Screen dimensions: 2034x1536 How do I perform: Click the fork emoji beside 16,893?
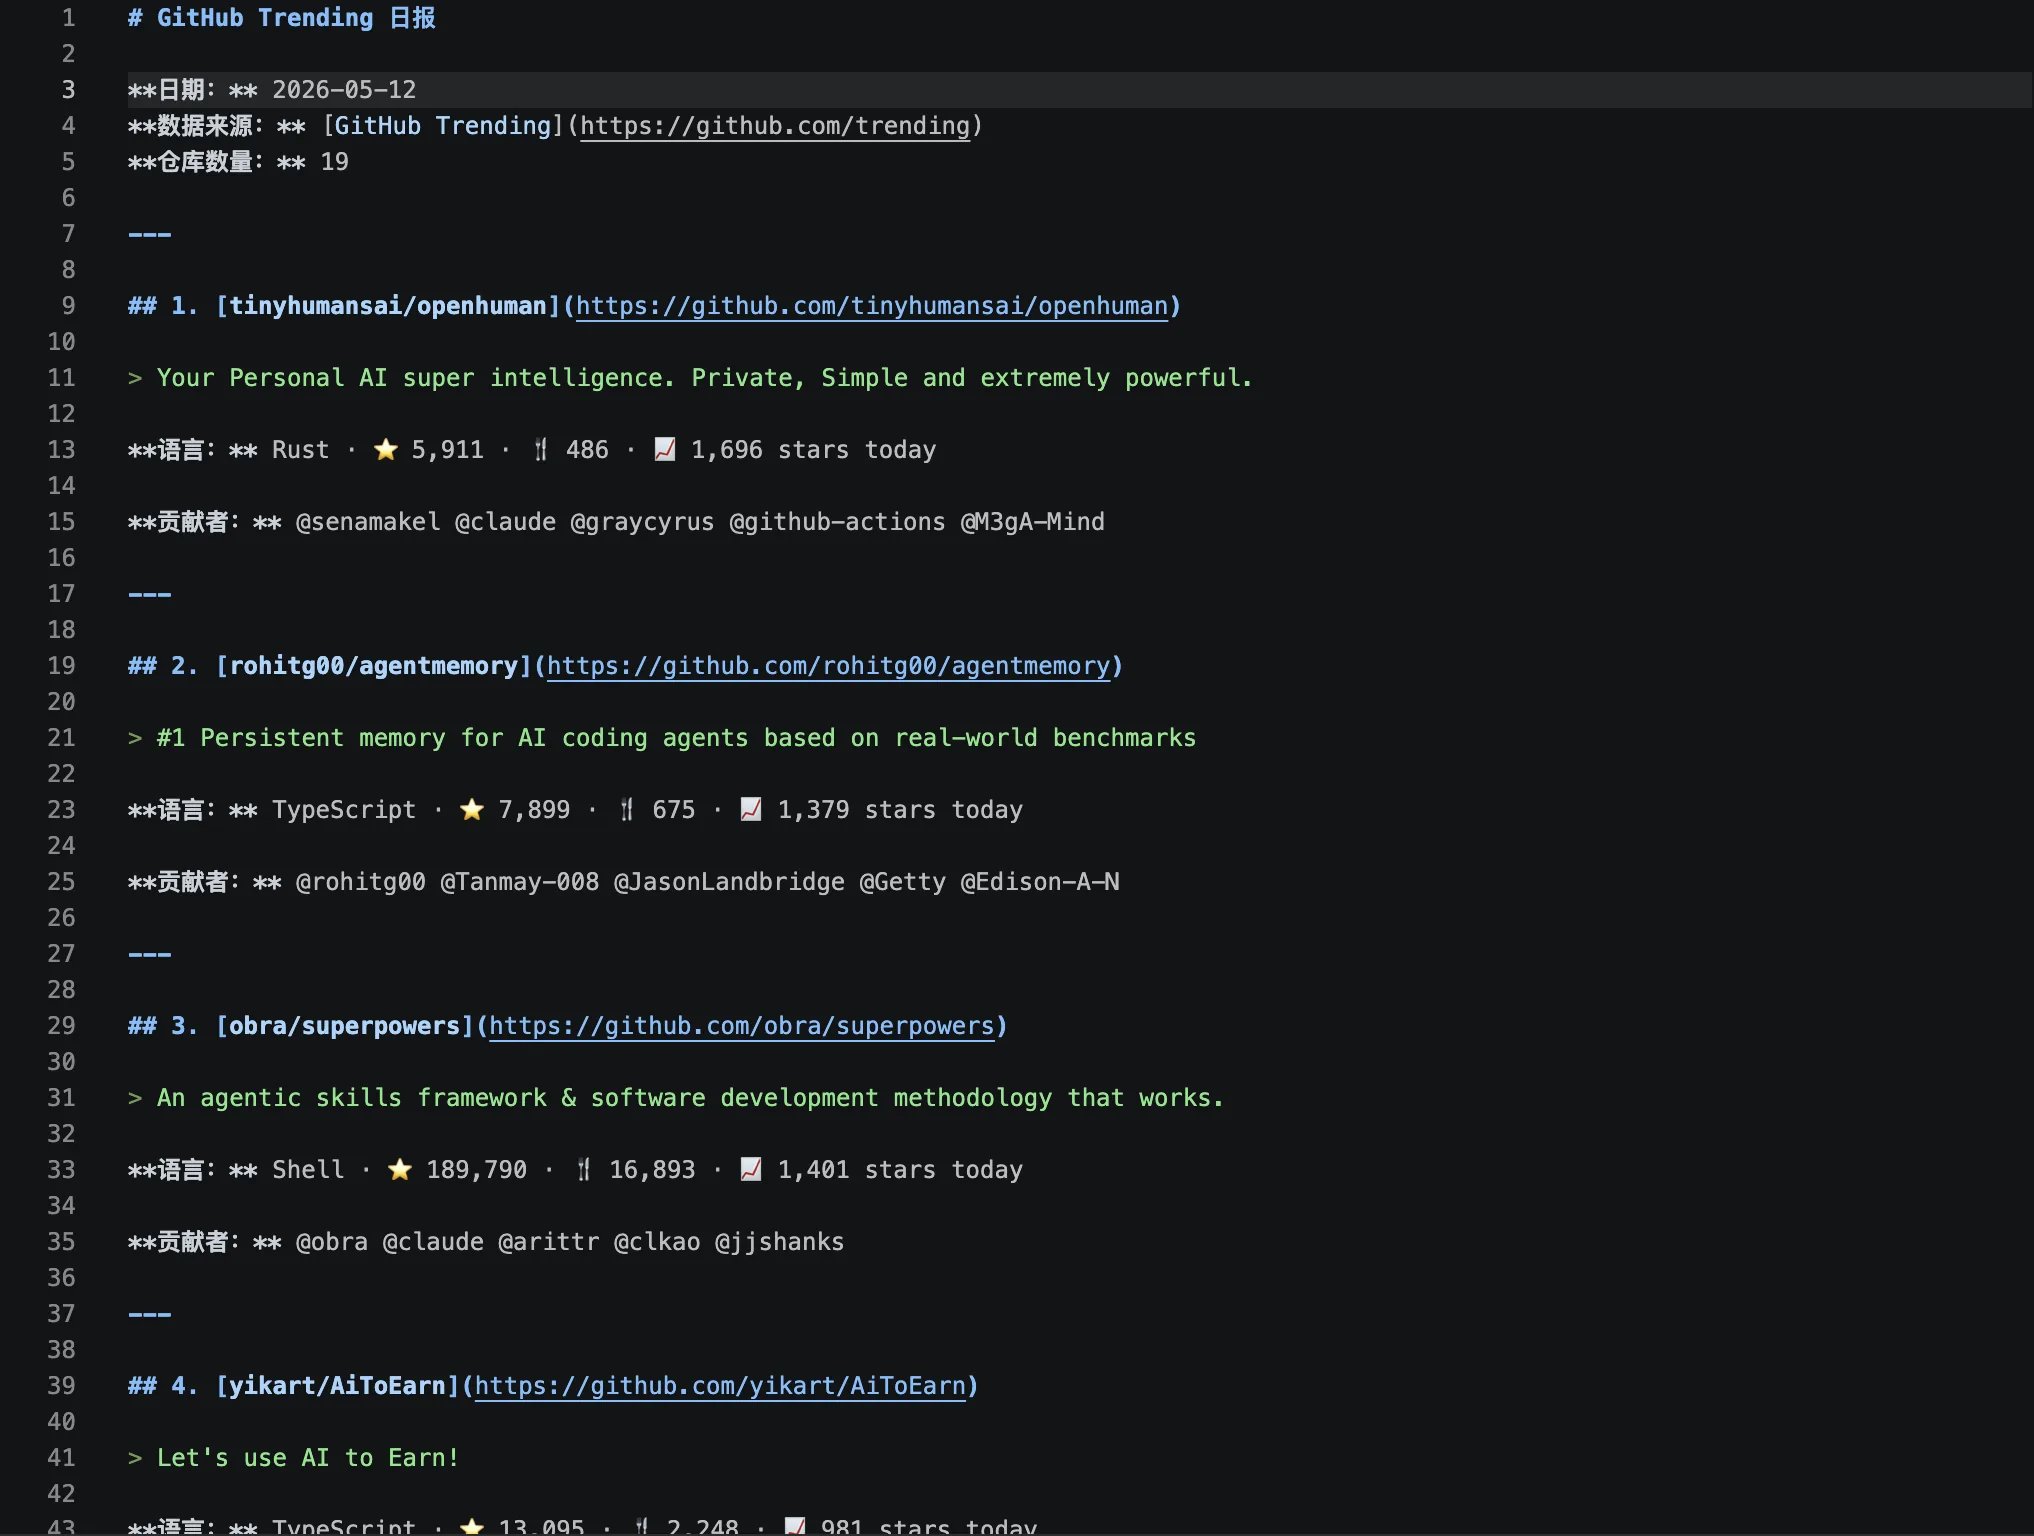[584, 1170]
